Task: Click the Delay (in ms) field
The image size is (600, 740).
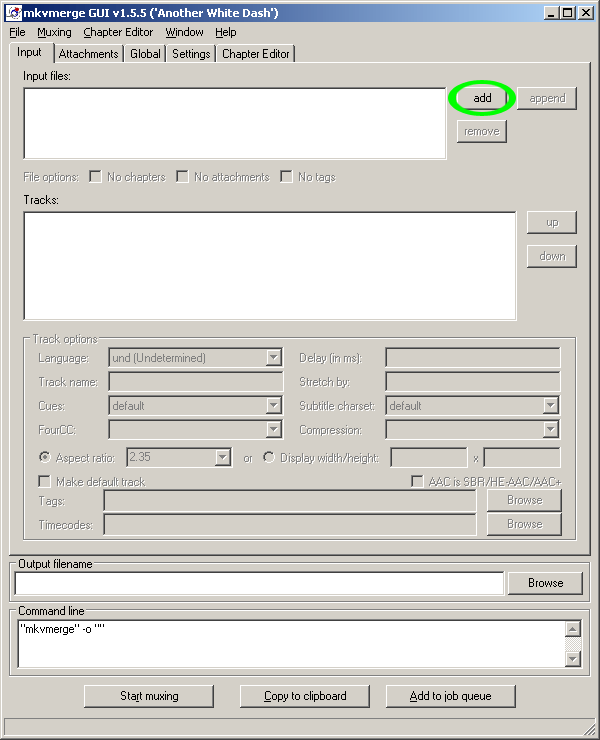Action: point(473,358)
